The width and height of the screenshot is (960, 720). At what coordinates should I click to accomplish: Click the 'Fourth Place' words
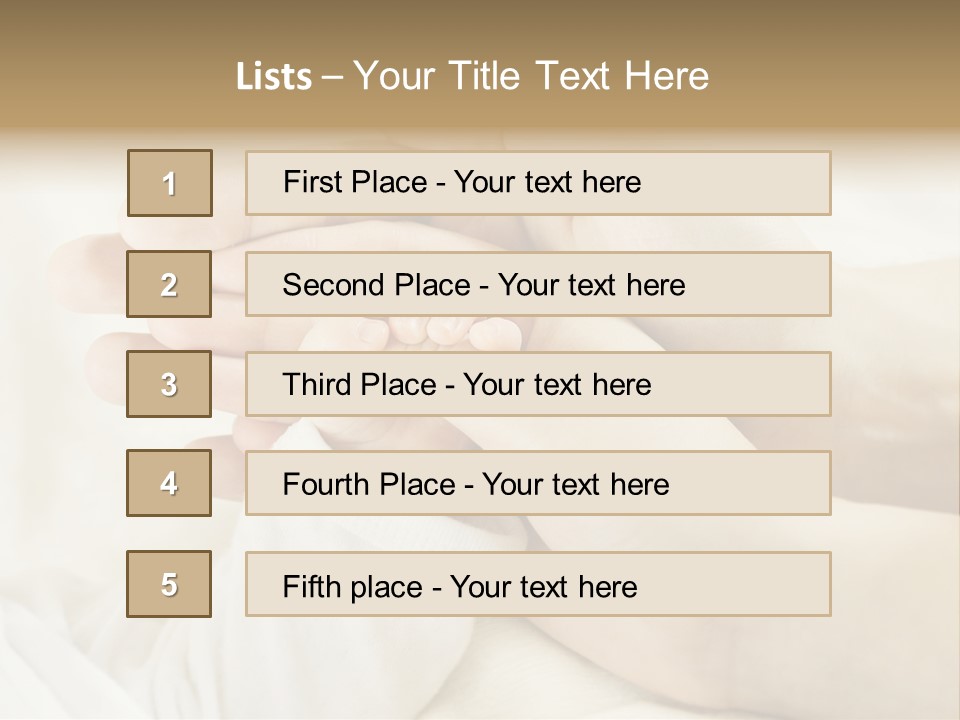pos(370,485)
